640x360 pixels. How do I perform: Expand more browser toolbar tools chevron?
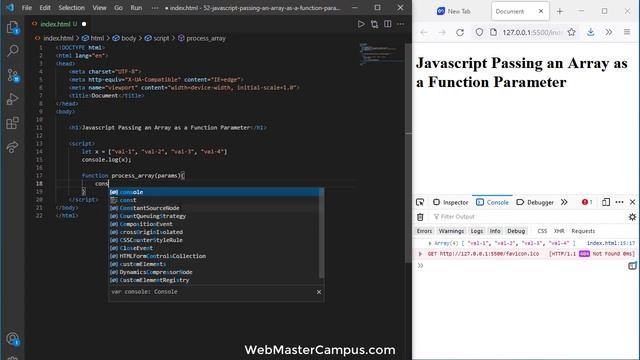[609, 32]
